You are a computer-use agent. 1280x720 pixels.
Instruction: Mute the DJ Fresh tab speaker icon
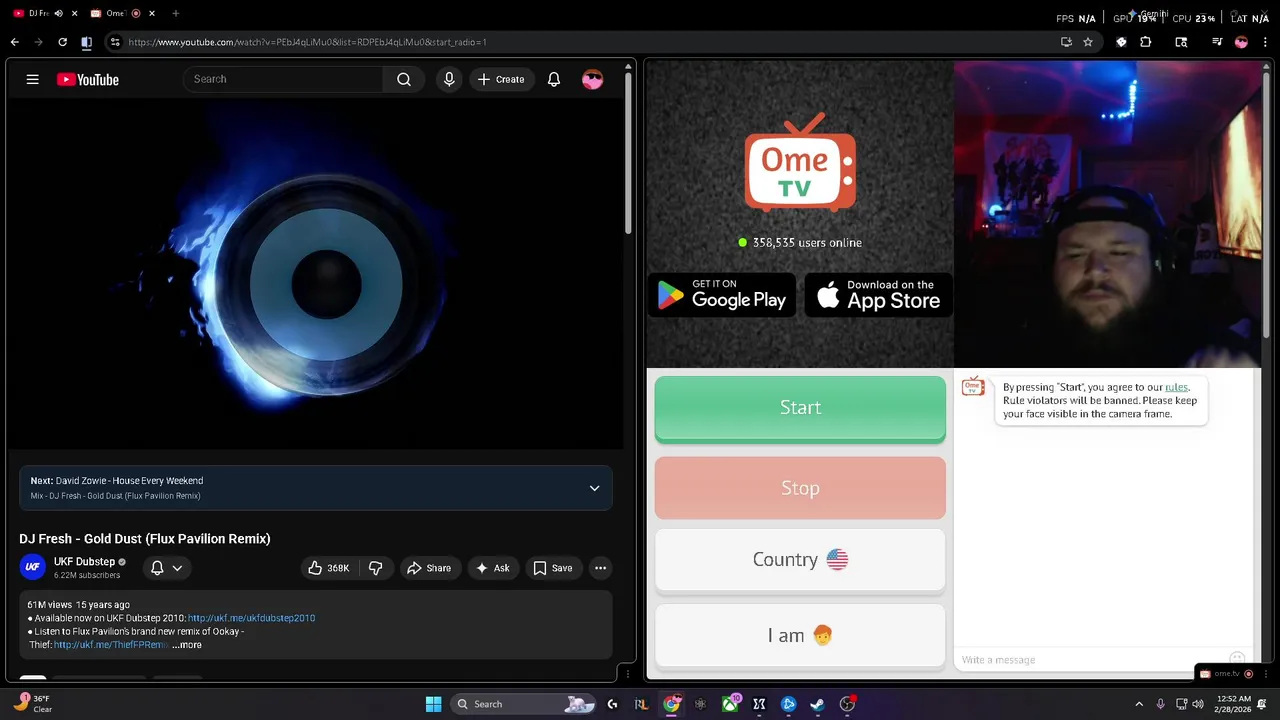point(58,13)
